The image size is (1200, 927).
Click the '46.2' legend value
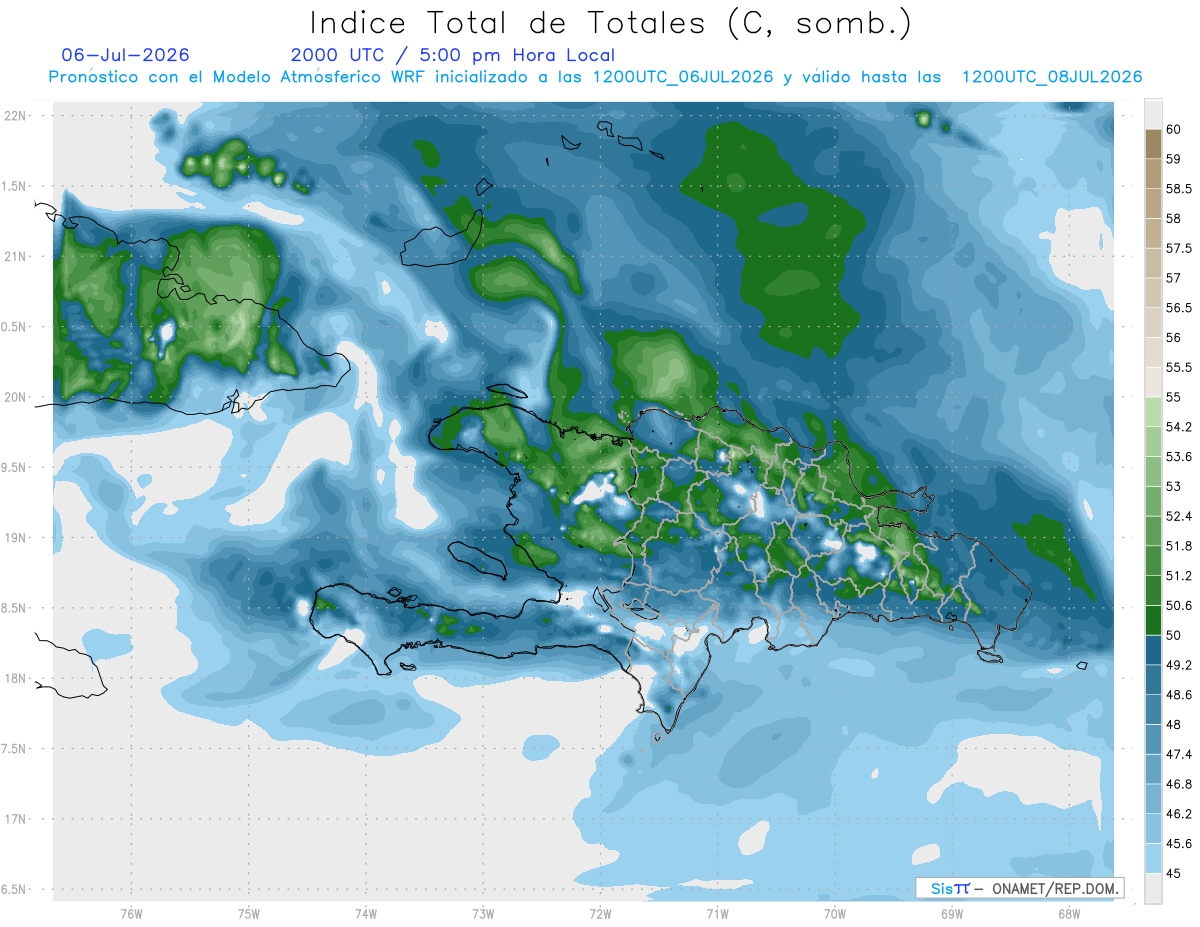click(x=1180, y=815)
